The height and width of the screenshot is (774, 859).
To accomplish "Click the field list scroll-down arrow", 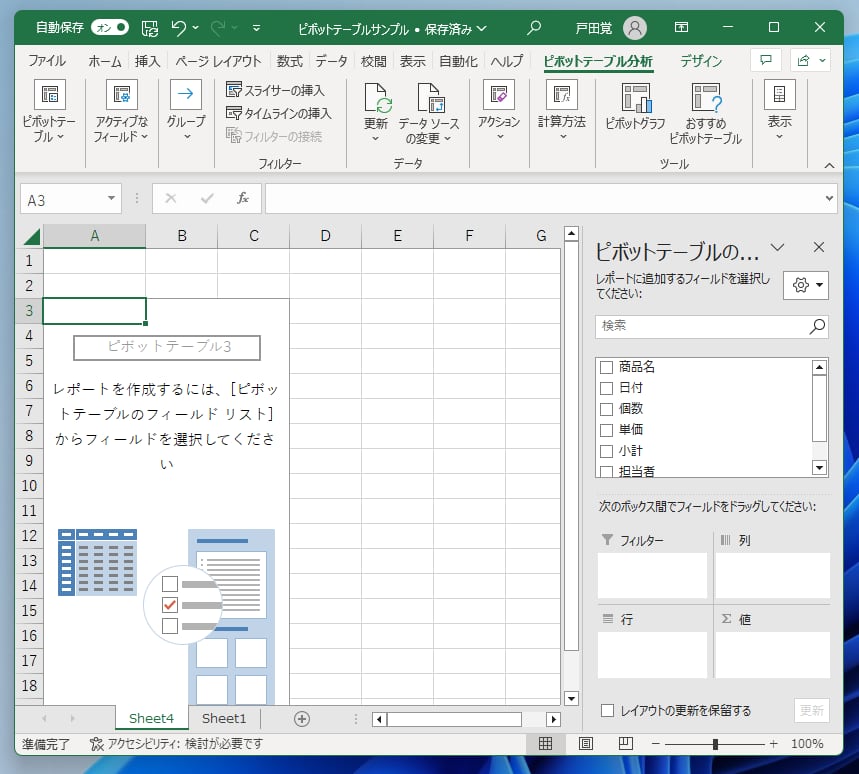I will (819, 467).
